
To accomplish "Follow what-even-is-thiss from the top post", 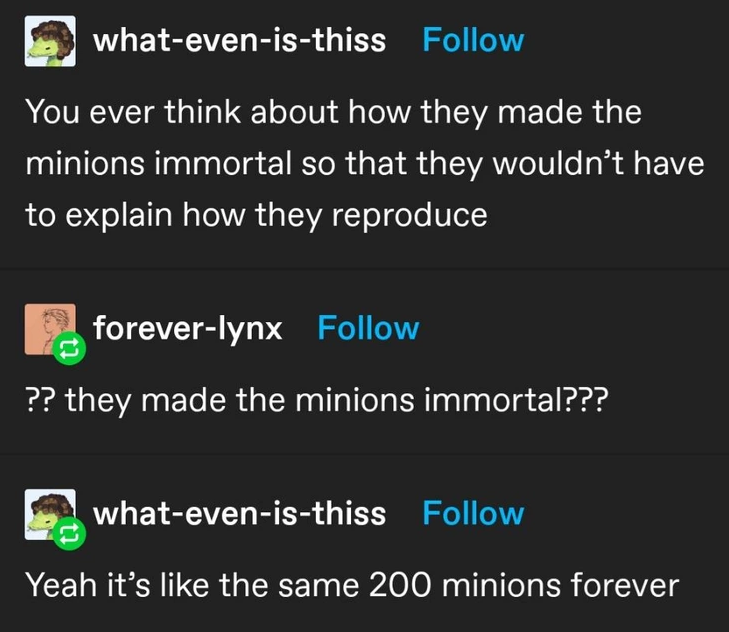I will [x=473, y=40].
